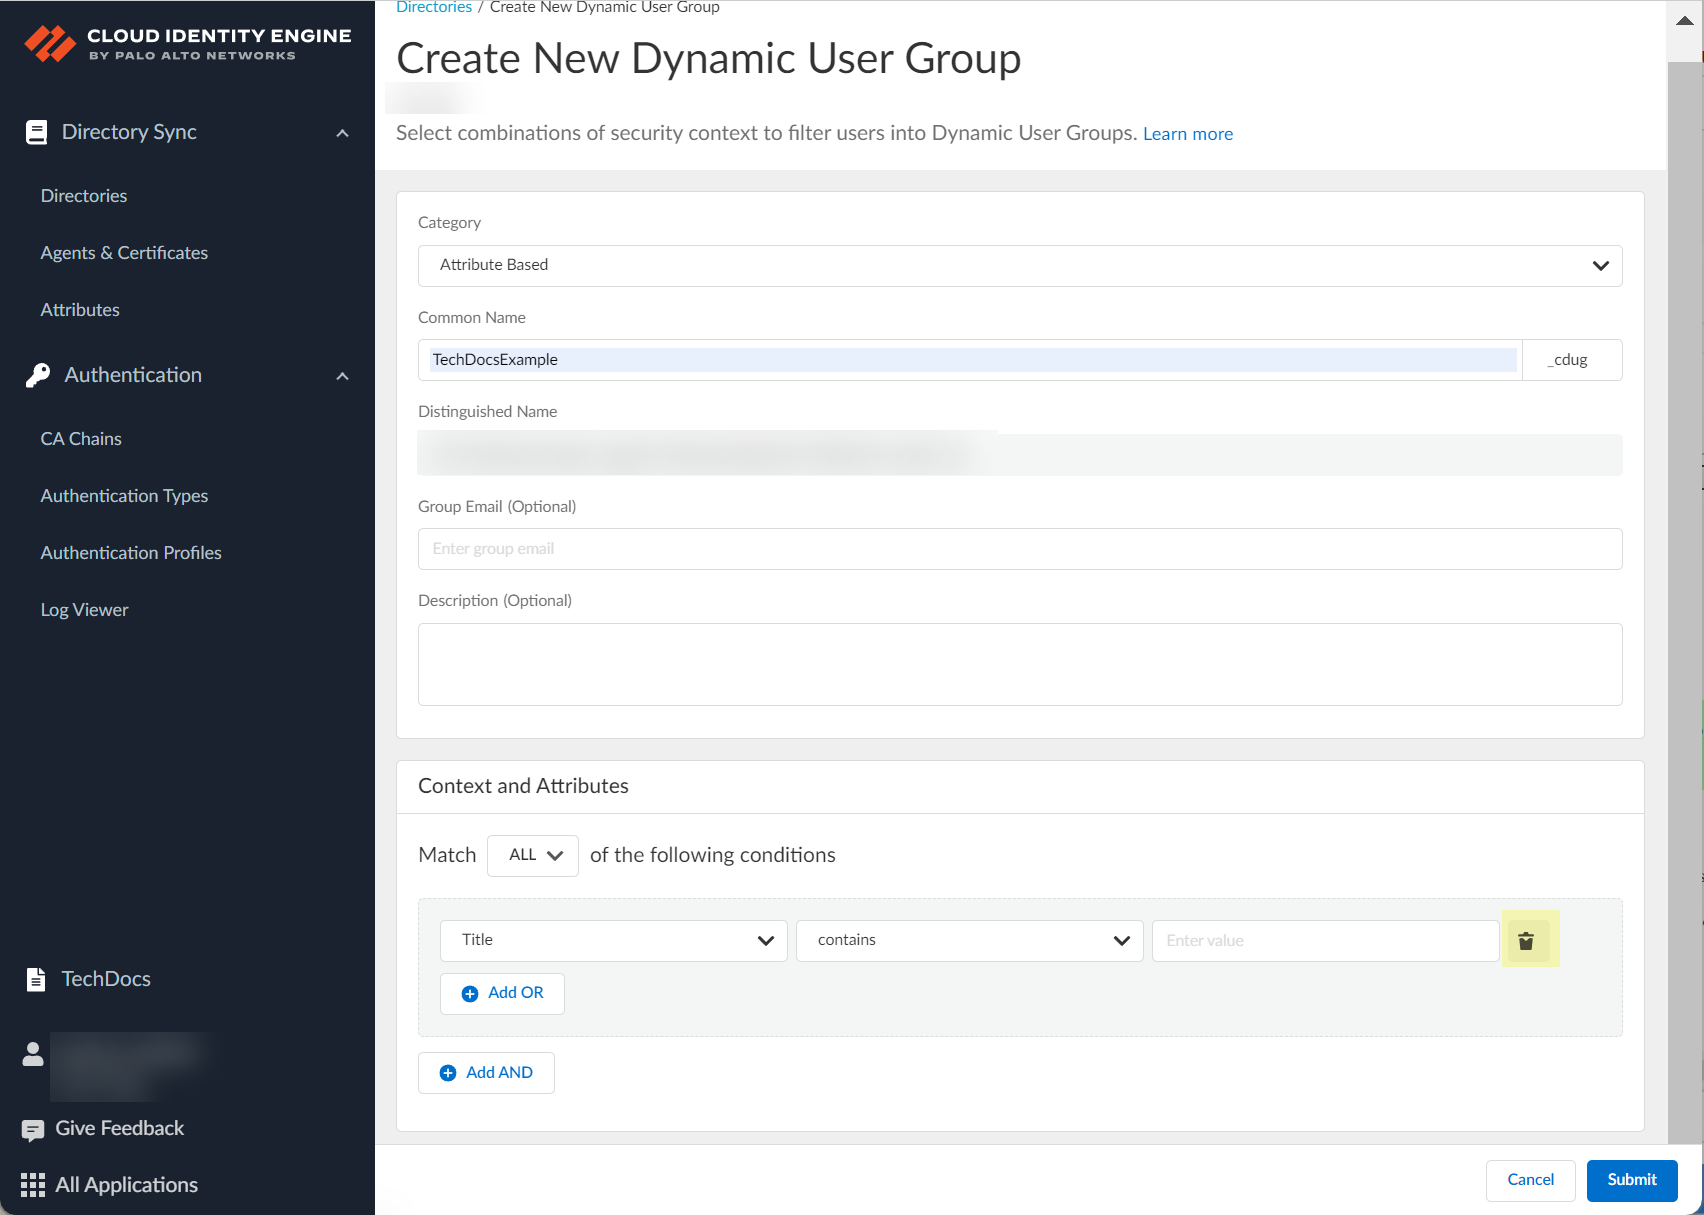The height and width of the screenshot is (1215, 1704).
Task: Click the Authentication key icon
Action: pyautogui.click(x=38, y=375)
